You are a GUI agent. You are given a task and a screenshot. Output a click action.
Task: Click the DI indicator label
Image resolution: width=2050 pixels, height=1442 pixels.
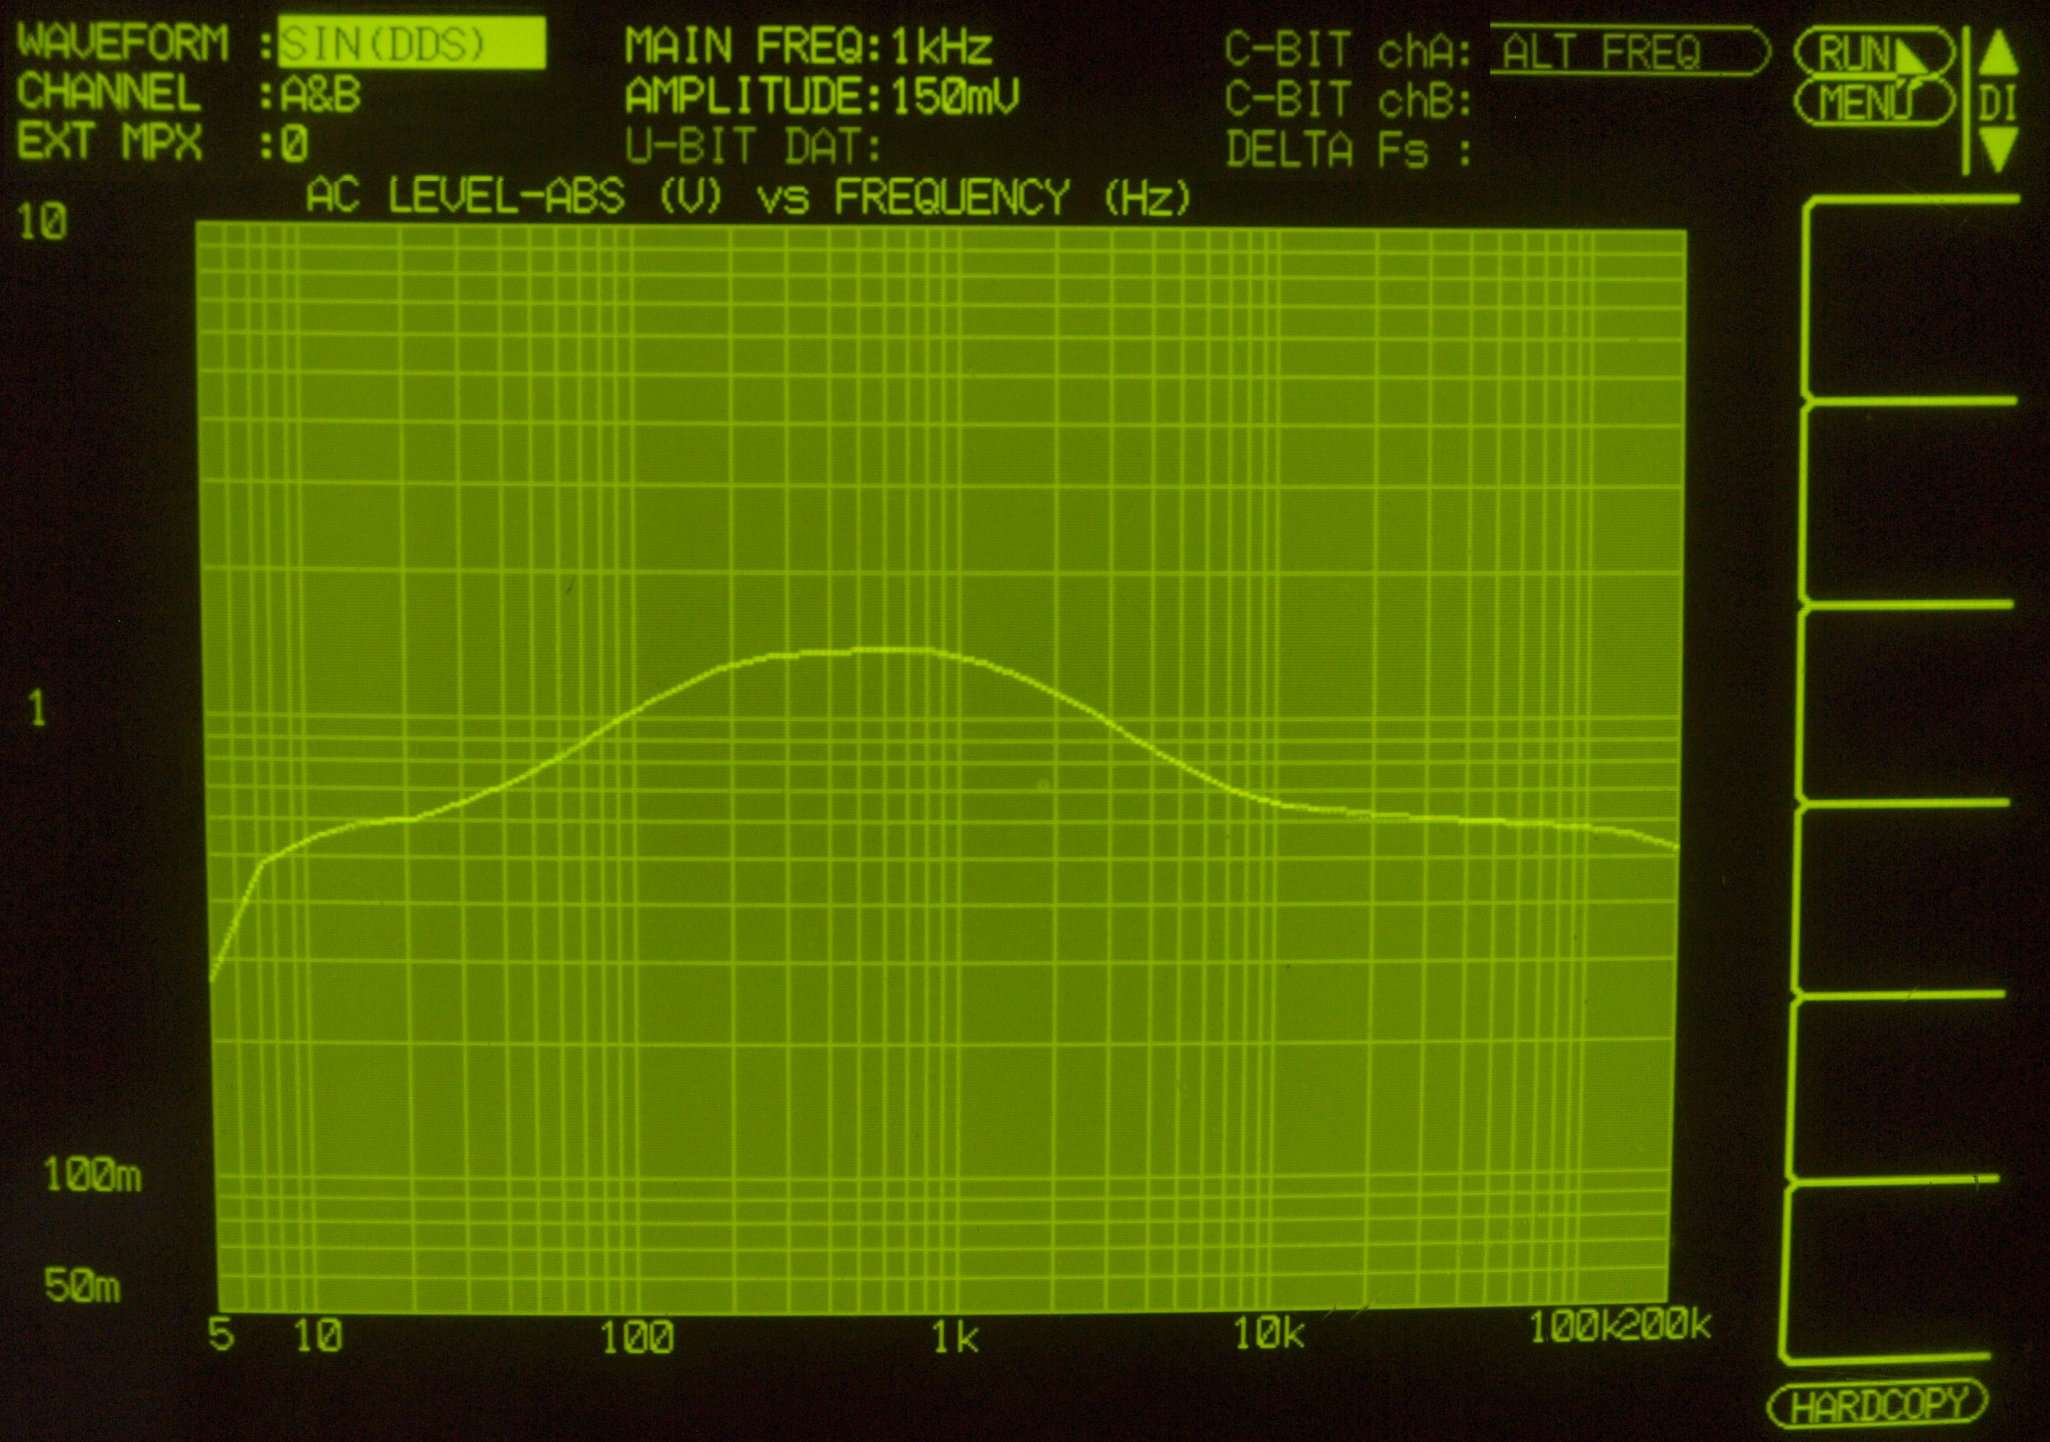(x=1997, y=103)
